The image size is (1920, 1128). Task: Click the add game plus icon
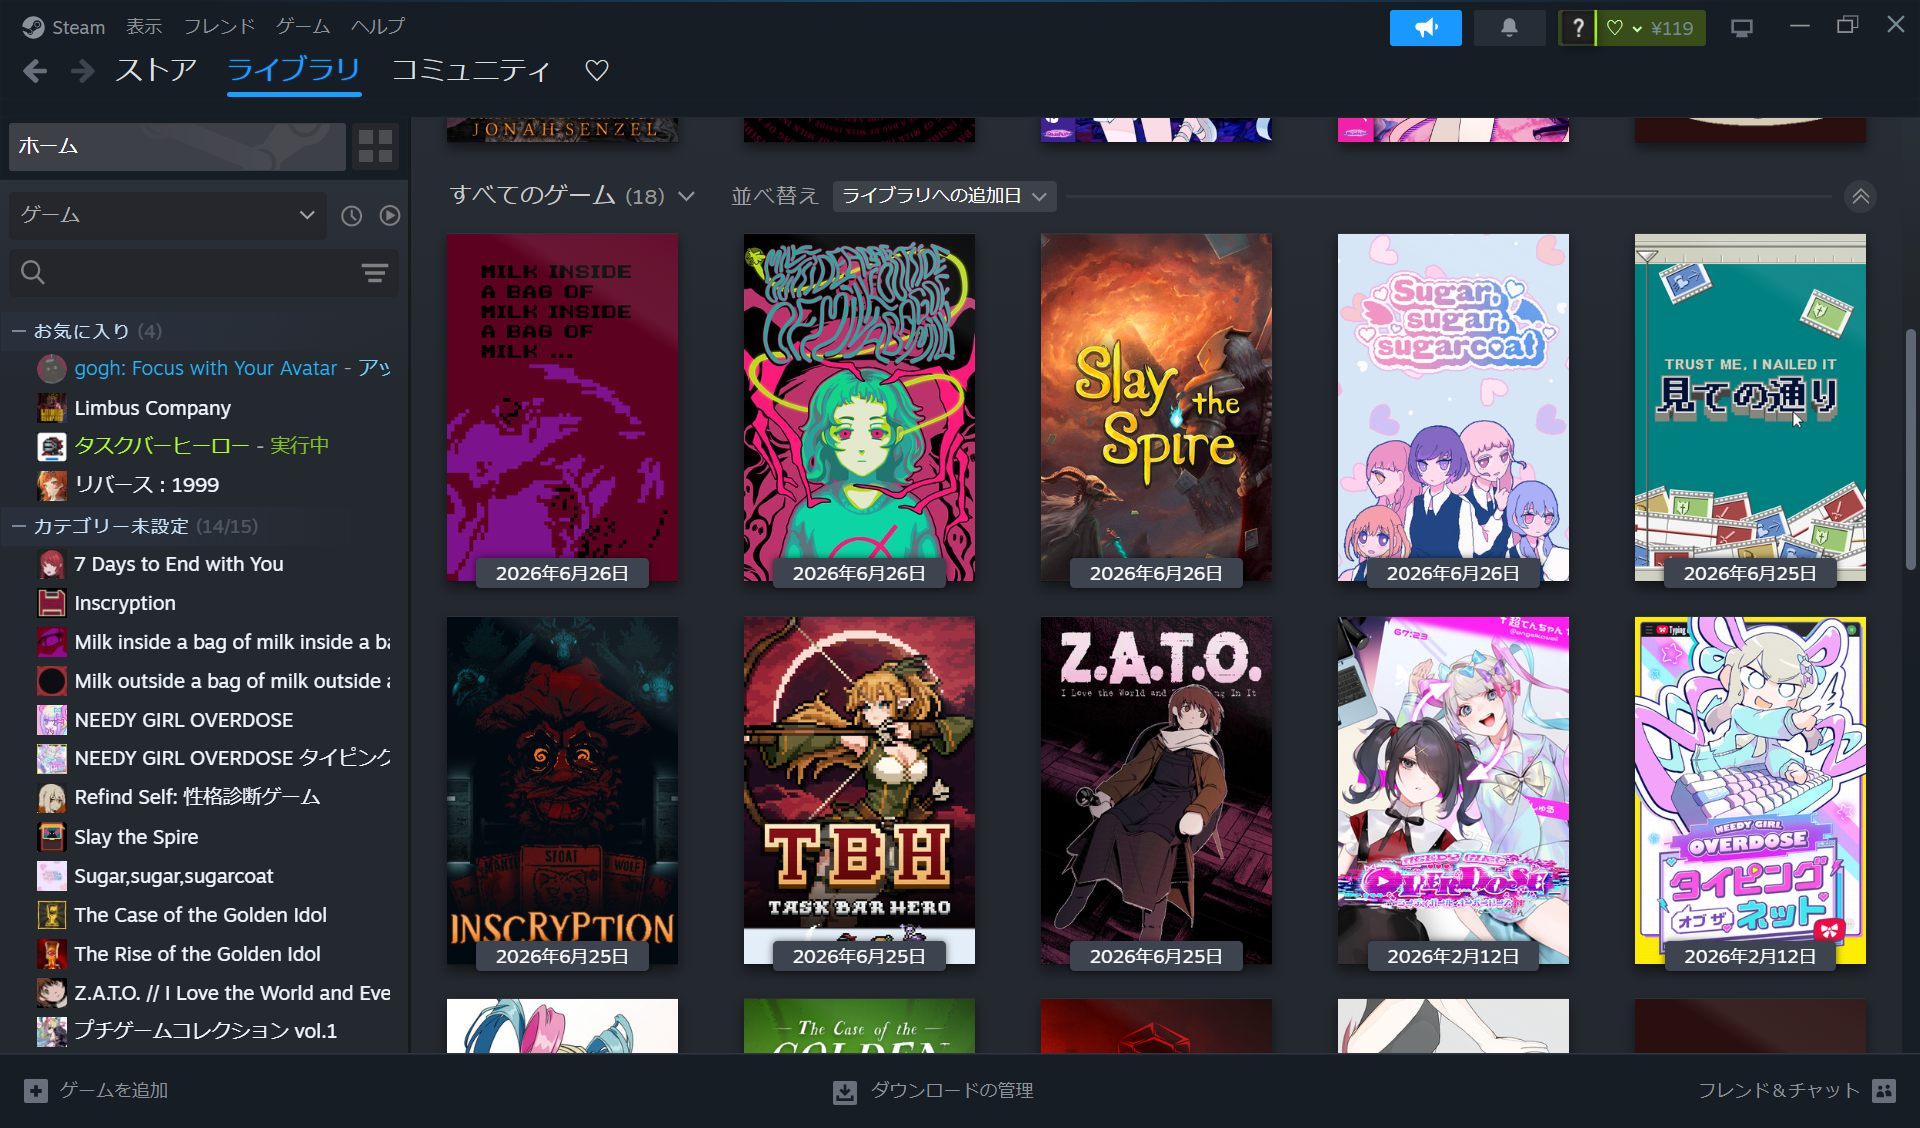(x=36, y=1091)
